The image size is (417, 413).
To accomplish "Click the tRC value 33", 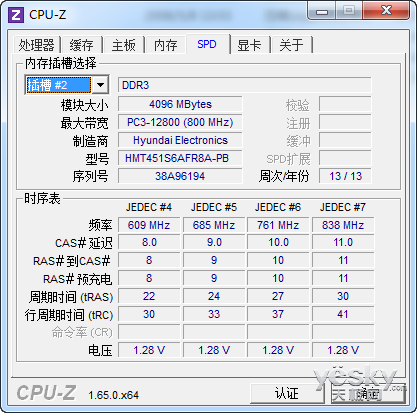I will [x=214, y=314].
